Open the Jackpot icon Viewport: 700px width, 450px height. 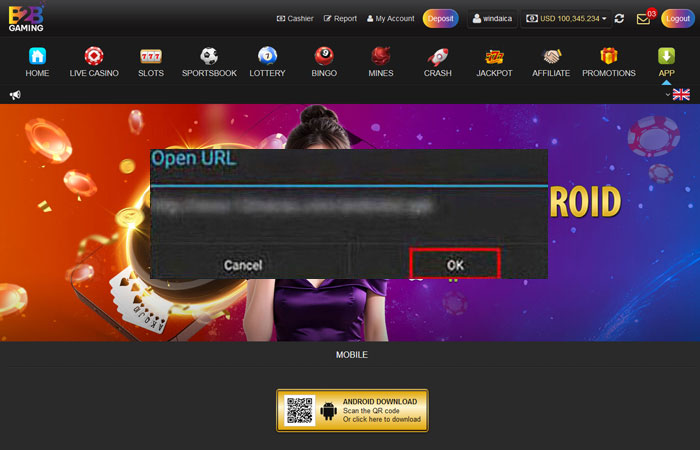pyautogui.click(x=494, y=56)
